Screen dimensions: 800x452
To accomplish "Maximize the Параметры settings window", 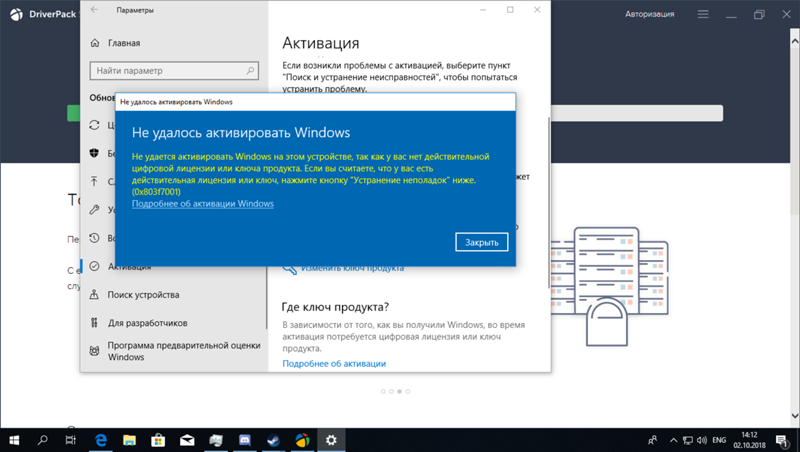I will click(510, 10).
